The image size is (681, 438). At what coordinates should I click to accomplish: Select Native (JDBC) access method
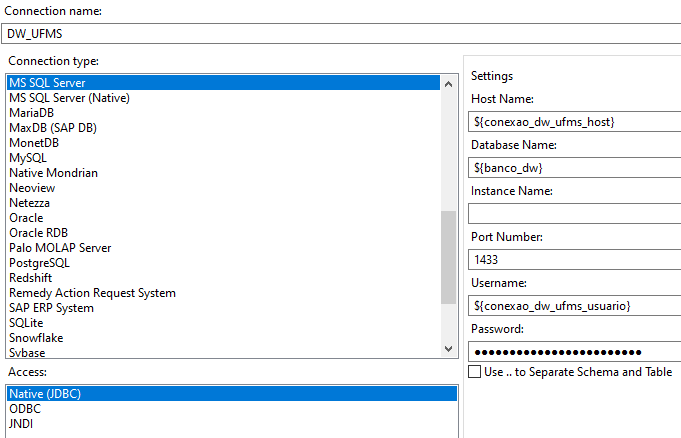tap(232, 394)
